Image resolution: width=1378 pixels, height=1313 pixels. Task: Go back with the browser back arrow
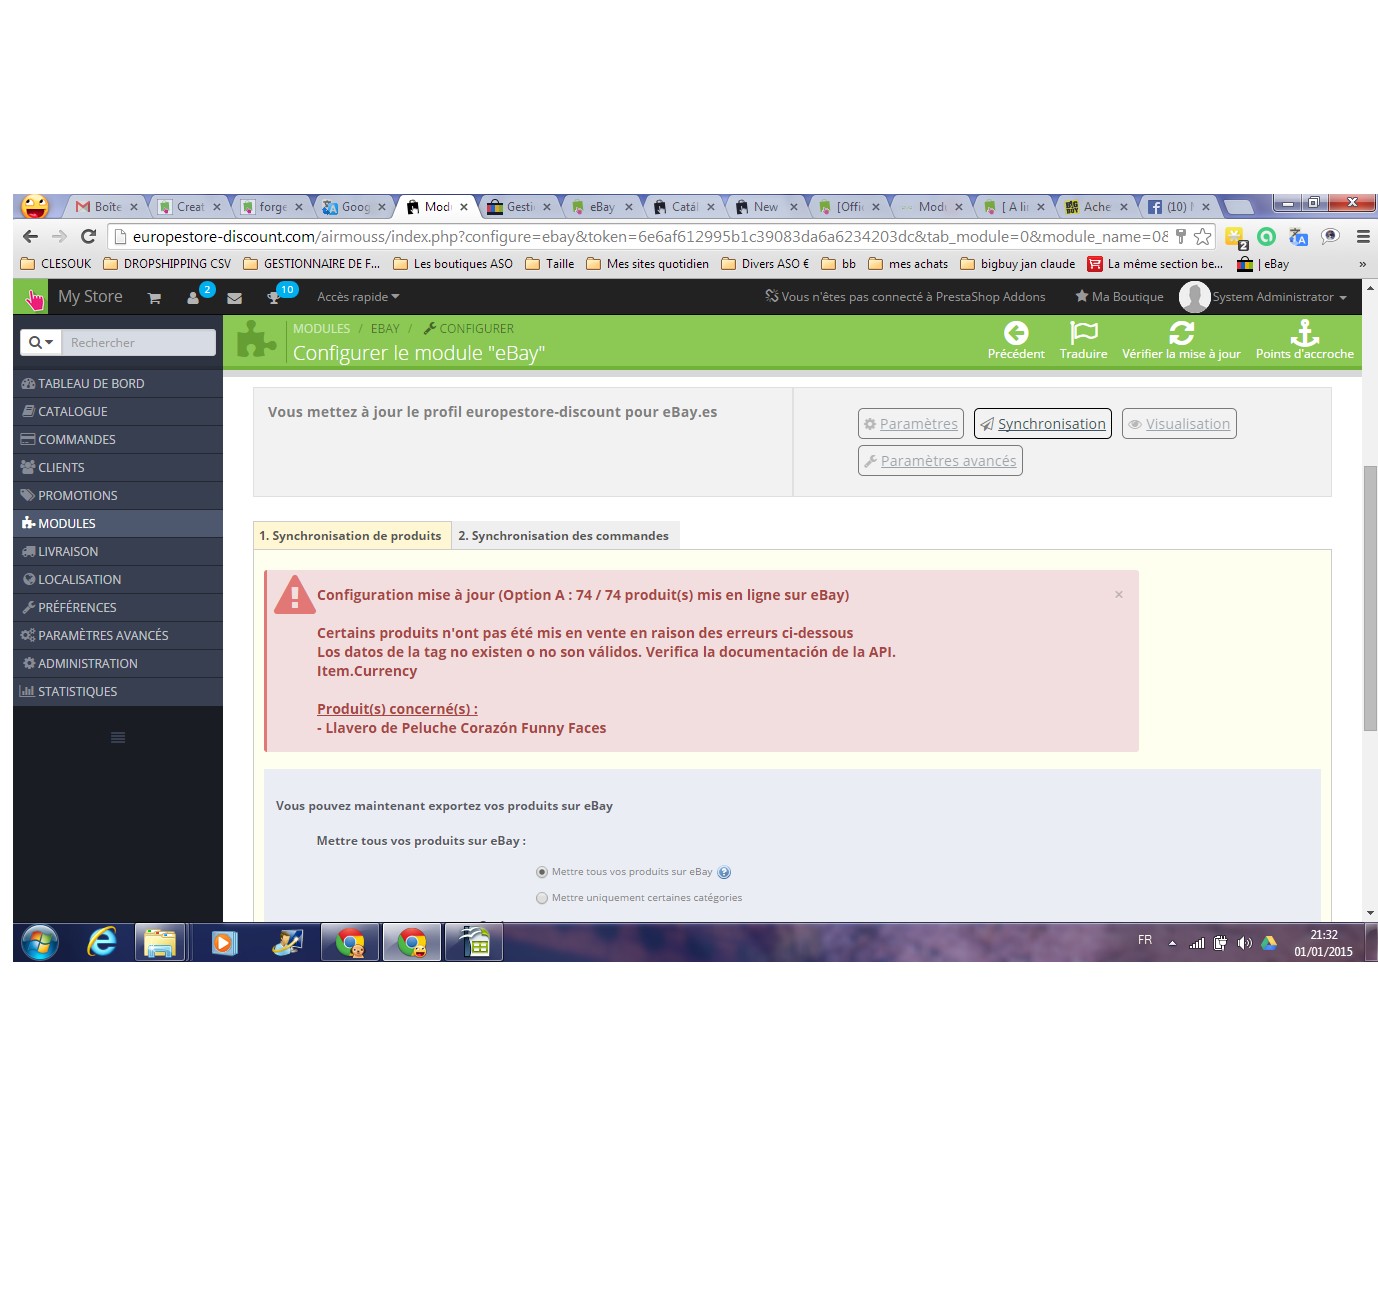(30, 237)
